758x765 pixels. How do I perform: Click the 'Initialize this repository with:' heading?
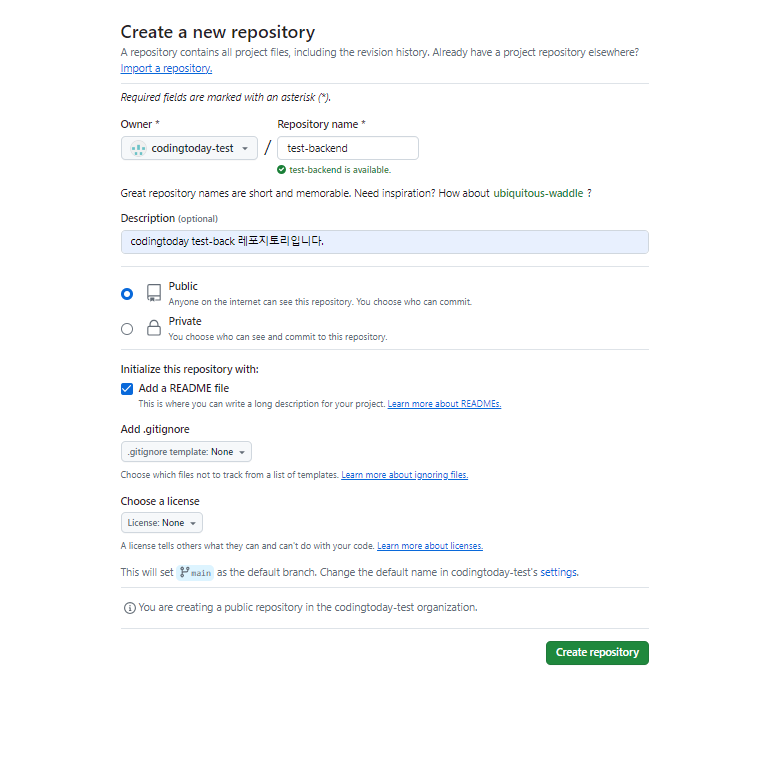(189, 369)
